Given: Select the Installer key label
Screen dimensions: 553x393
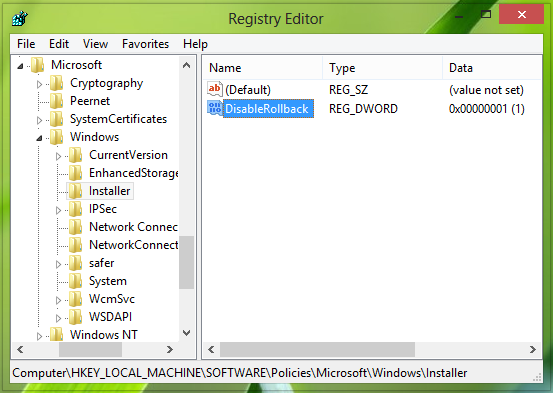Looking at the screenshot, I should tap(110, 191).
